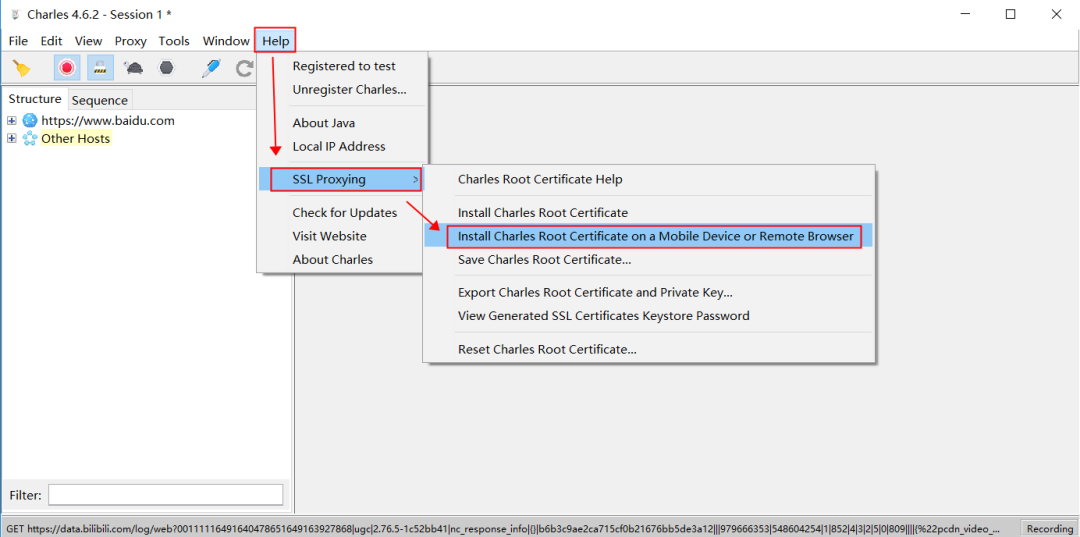Viewport: 1080px width, 537px height.
Task: Switch to the Structure tab
Action: coord(34,99)
